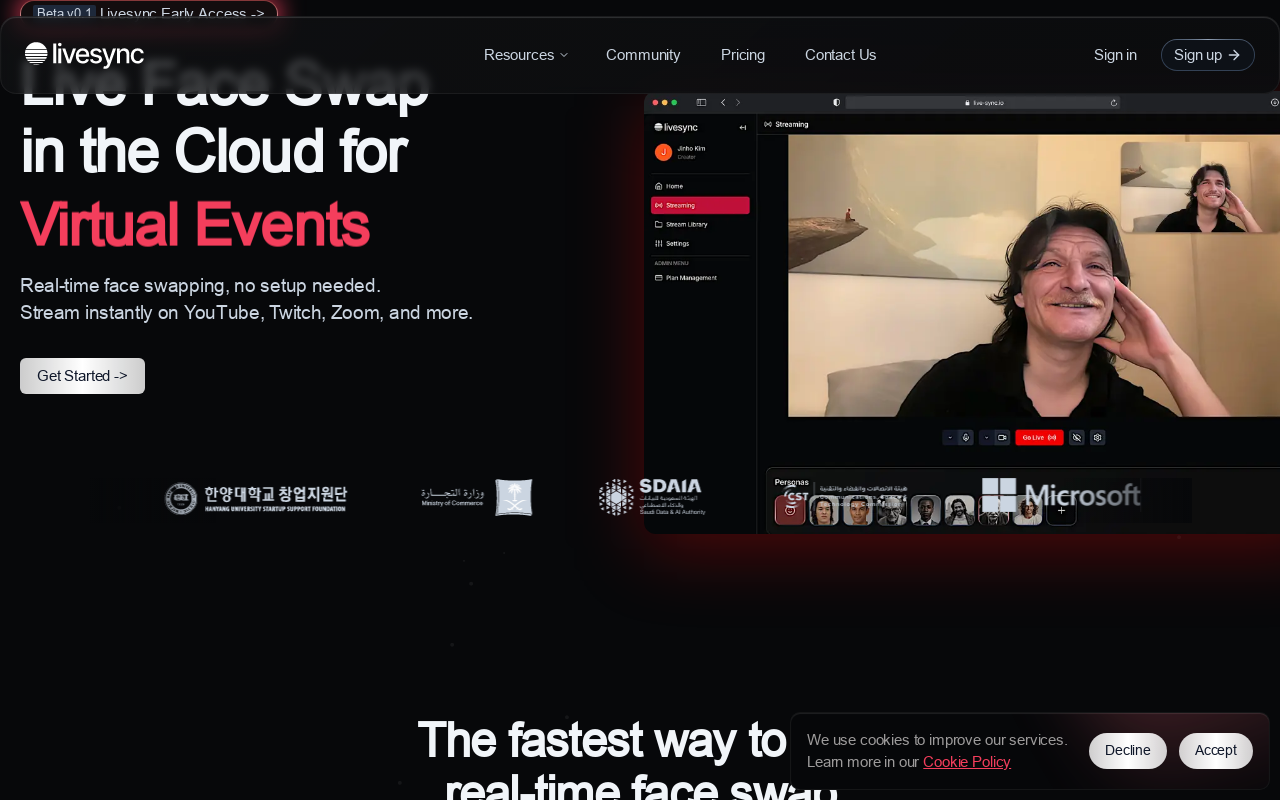Screen dimensions: 1280x800
Task: Click the Get Started button
Action: coord(82,376)
